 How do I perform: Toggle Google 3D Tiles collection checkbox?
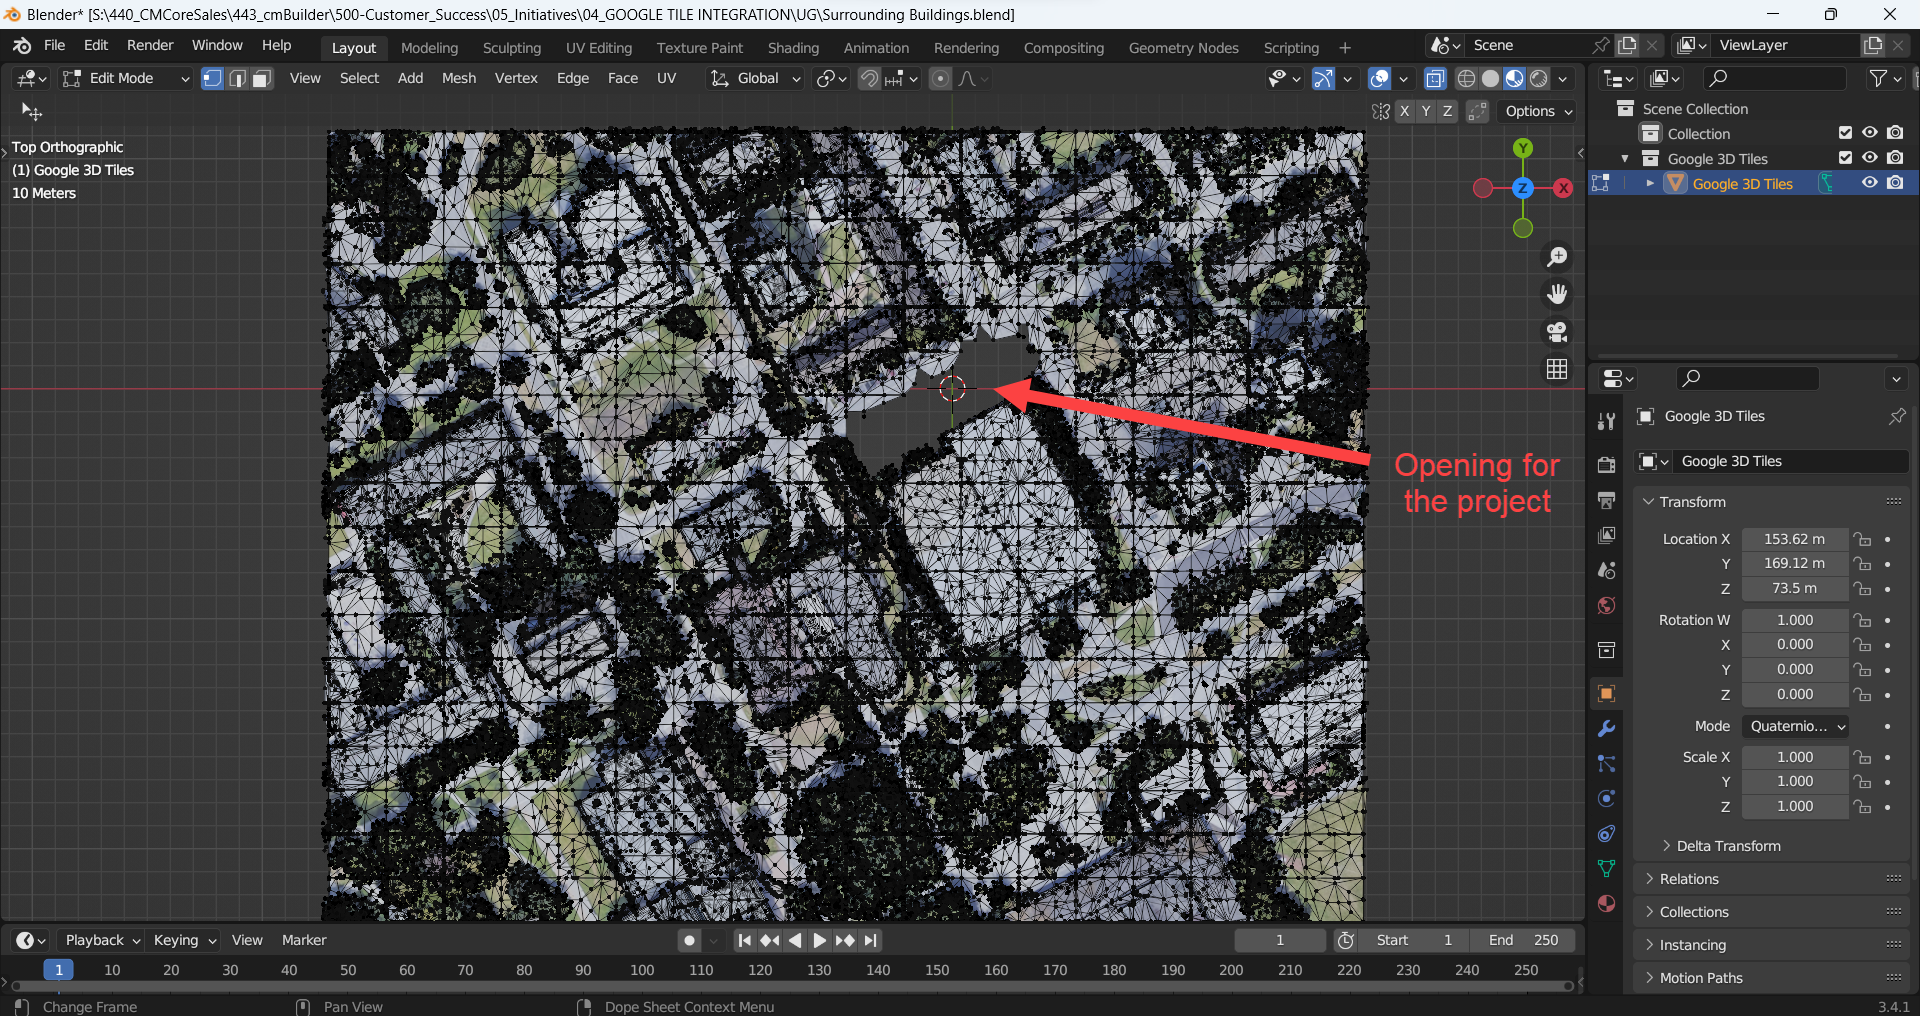1845,158
